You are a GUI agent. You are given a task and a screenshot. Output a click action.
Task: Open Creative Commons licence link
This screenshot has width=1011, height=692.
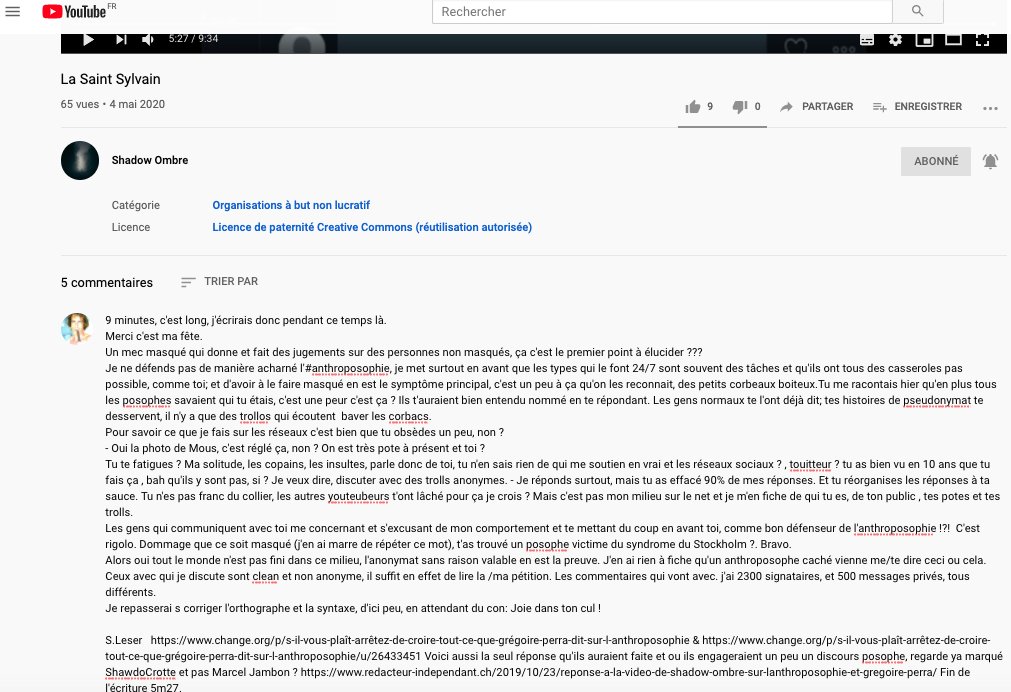pos(372,227)
